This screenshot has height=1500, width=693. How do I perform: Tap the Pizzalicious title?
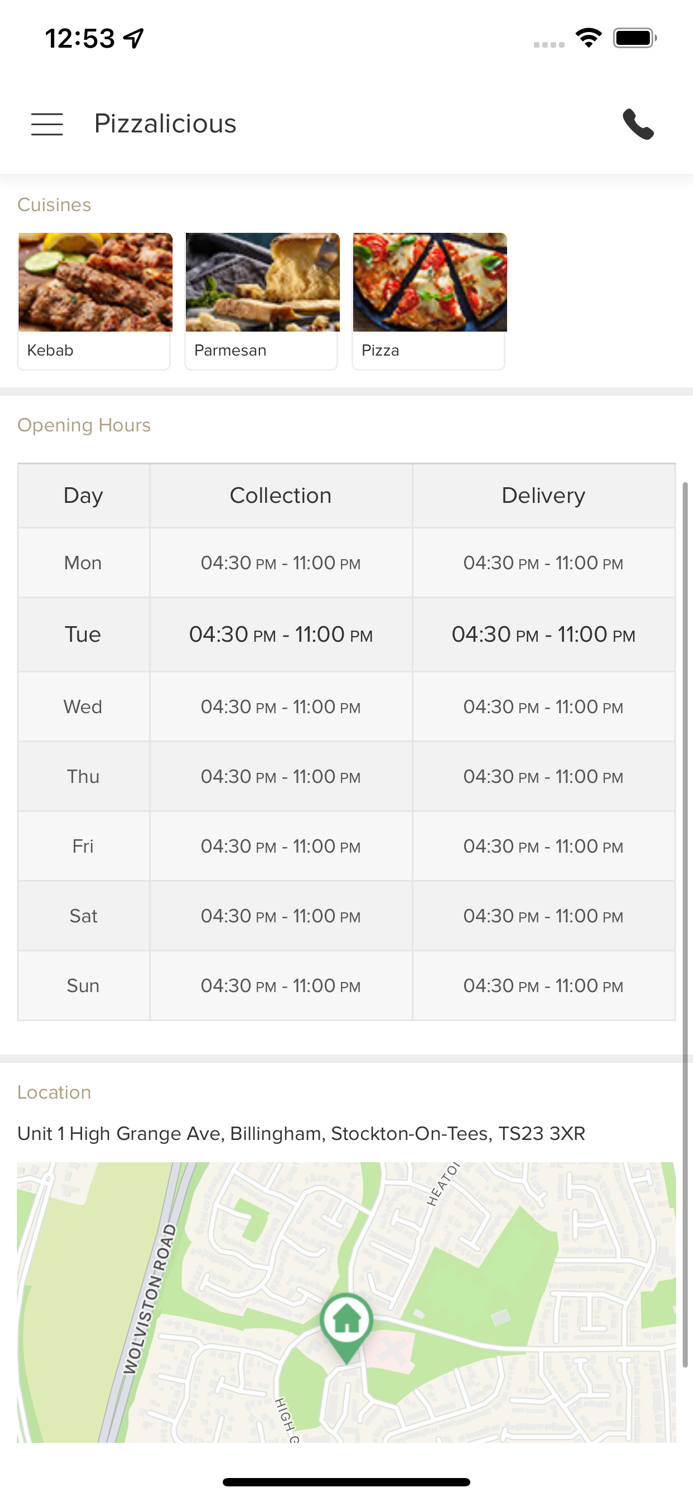point(165,124)
